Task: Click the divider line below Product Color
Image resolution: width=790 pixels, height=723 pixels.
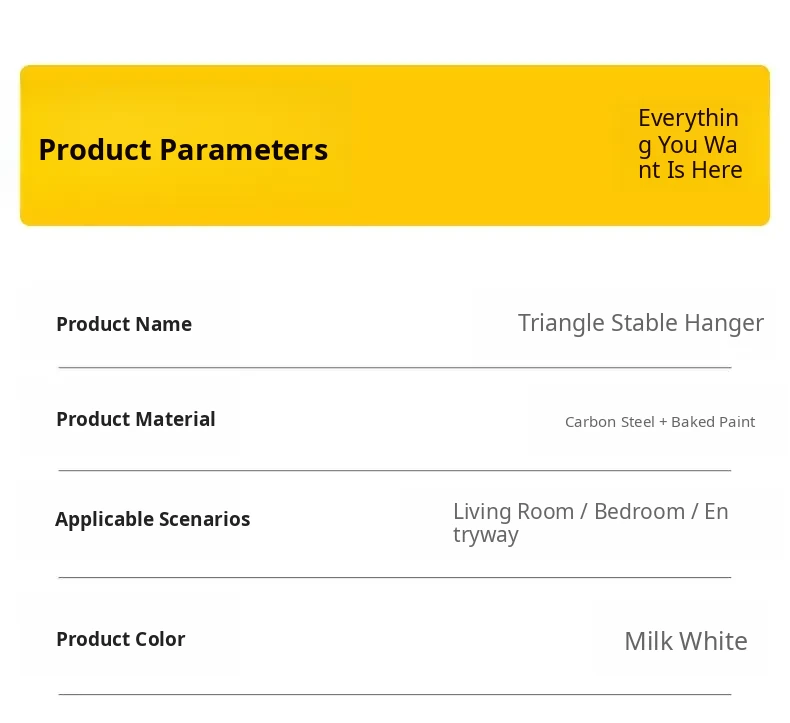Action: click(x=395, y=694)
